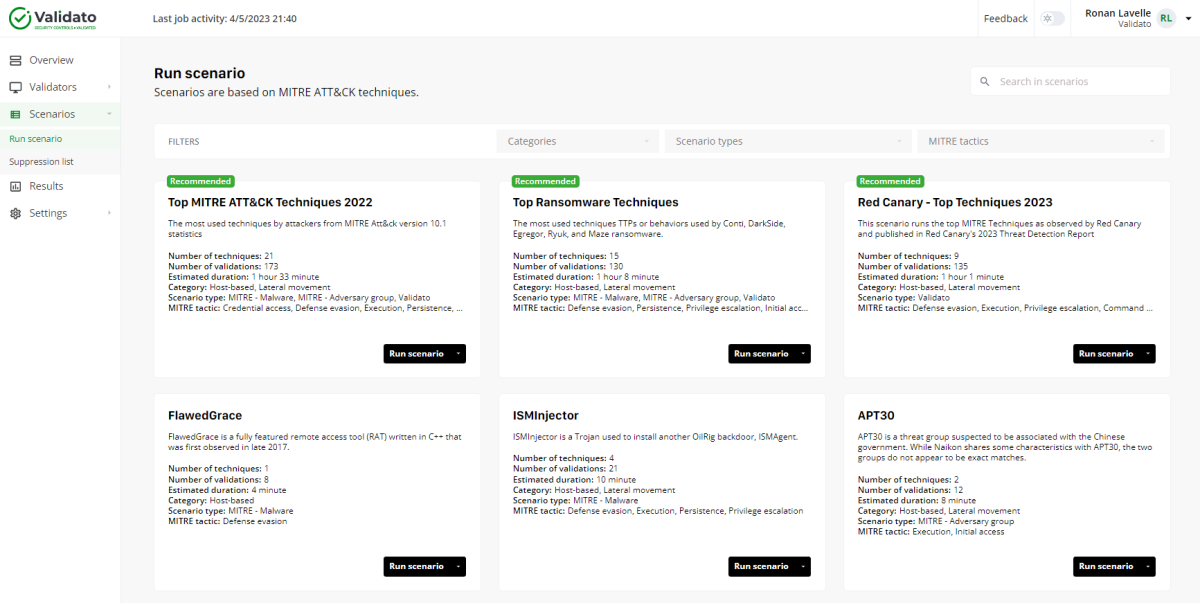Run the Top Ransomware Techniques scenario
Screen dimensions: 1200x603
click(x=760, y=353)
